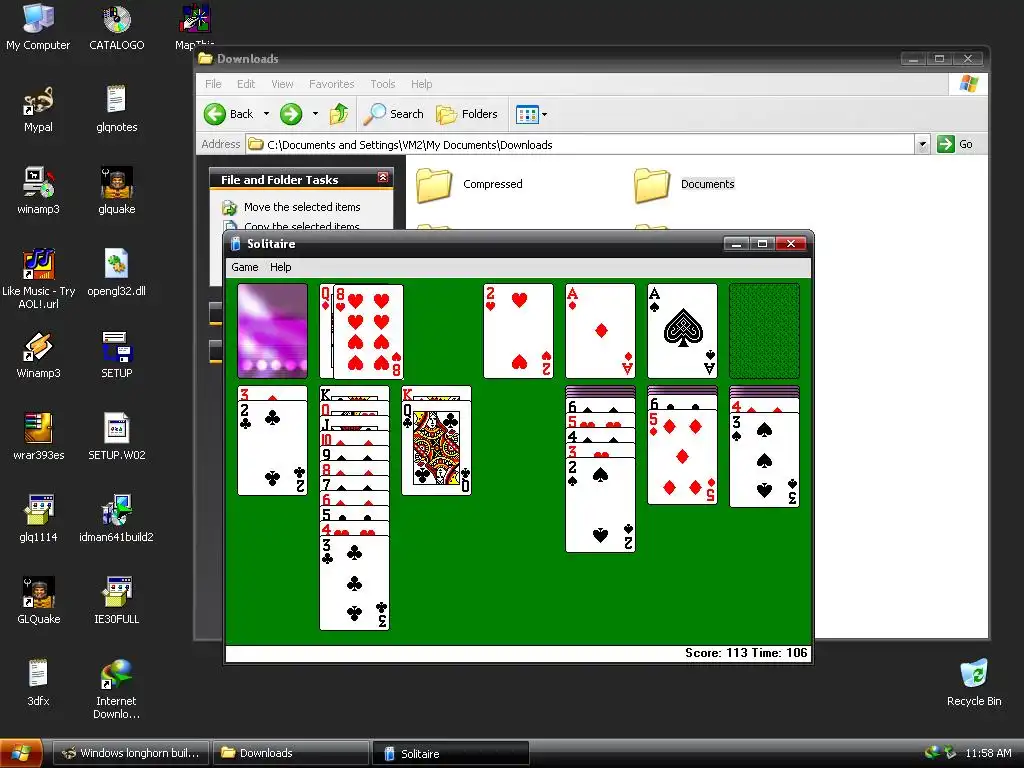Select the Compressed folder in Downloads

click(x=470, y=184)
